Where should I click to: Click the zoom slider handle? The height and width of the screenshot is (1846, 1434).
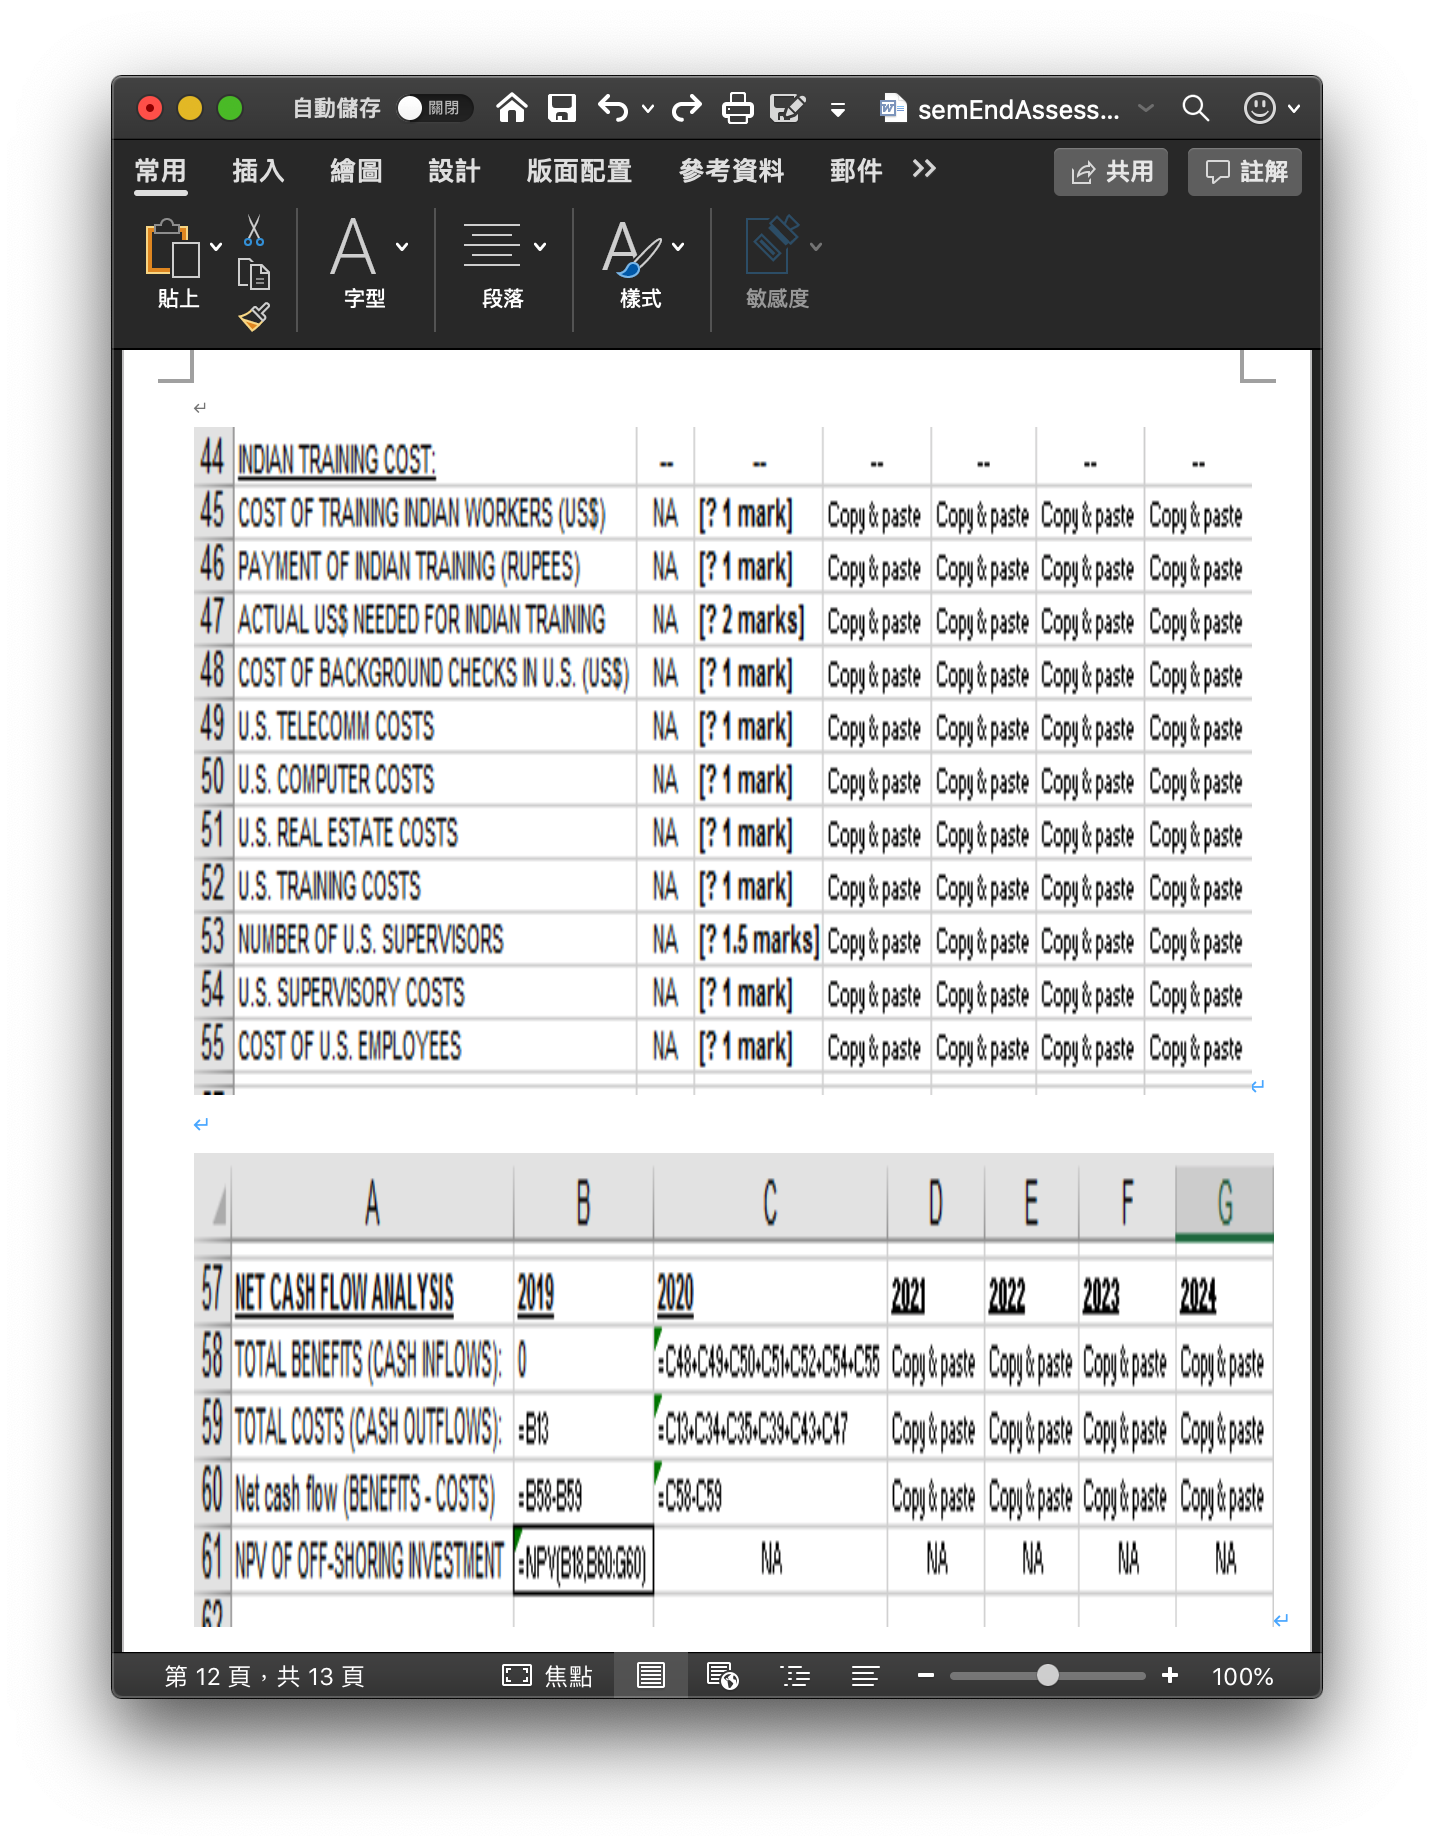click(1047, 1675)
